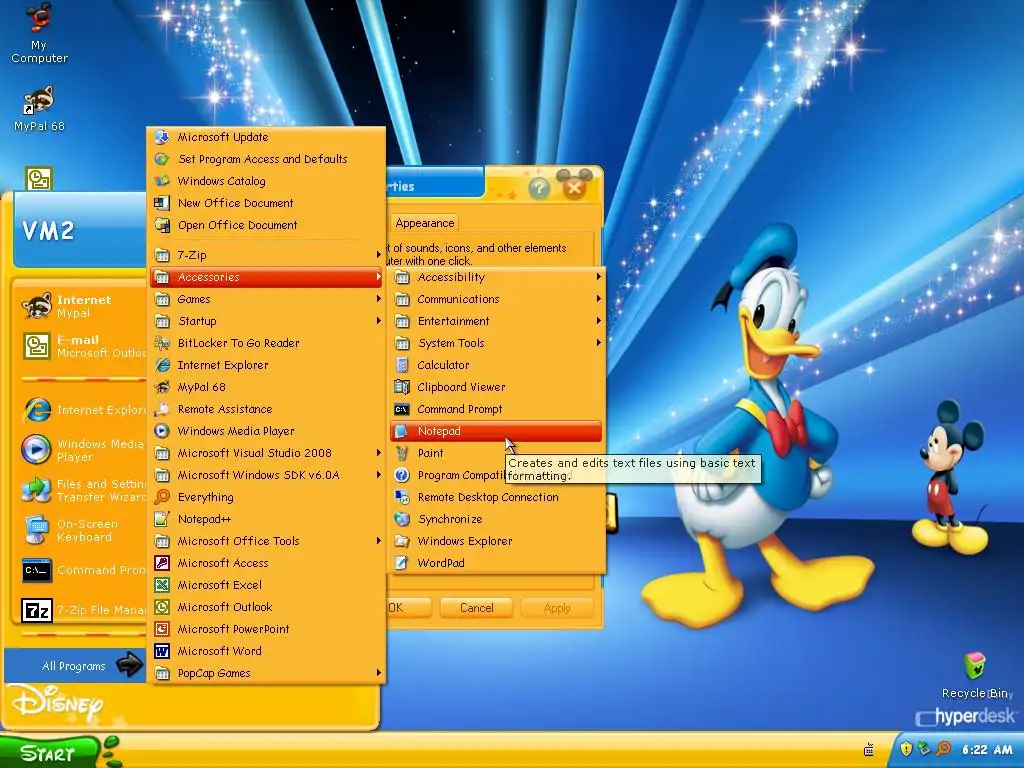The image size is (1024, 768).
Task: Click the Windows Explorer icon in Accessories
Action: [402, 541]
